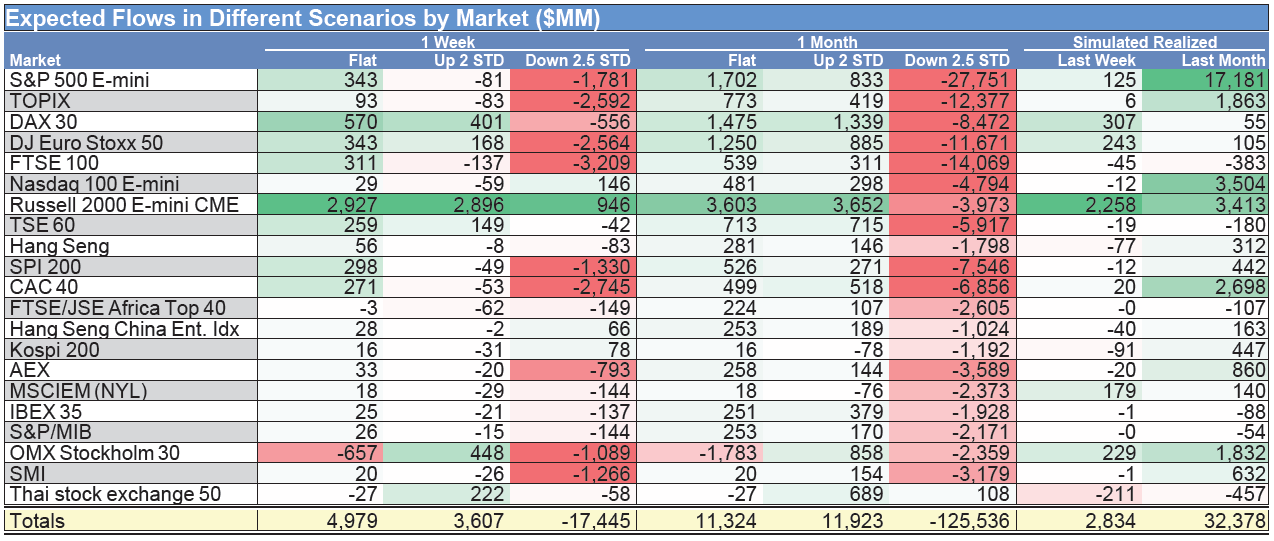Click the 'AEX' row label

pyautogui.click(x=29, y=370)
